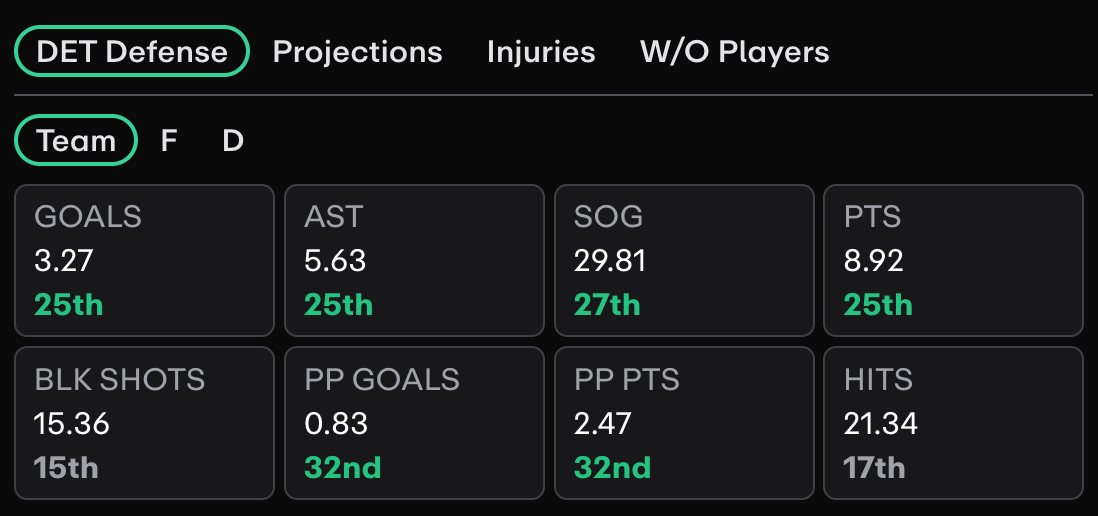The width and height of the screenshot is (1098, 516).
Task: Click the GOALS stat card
Action: click(144, 260)
